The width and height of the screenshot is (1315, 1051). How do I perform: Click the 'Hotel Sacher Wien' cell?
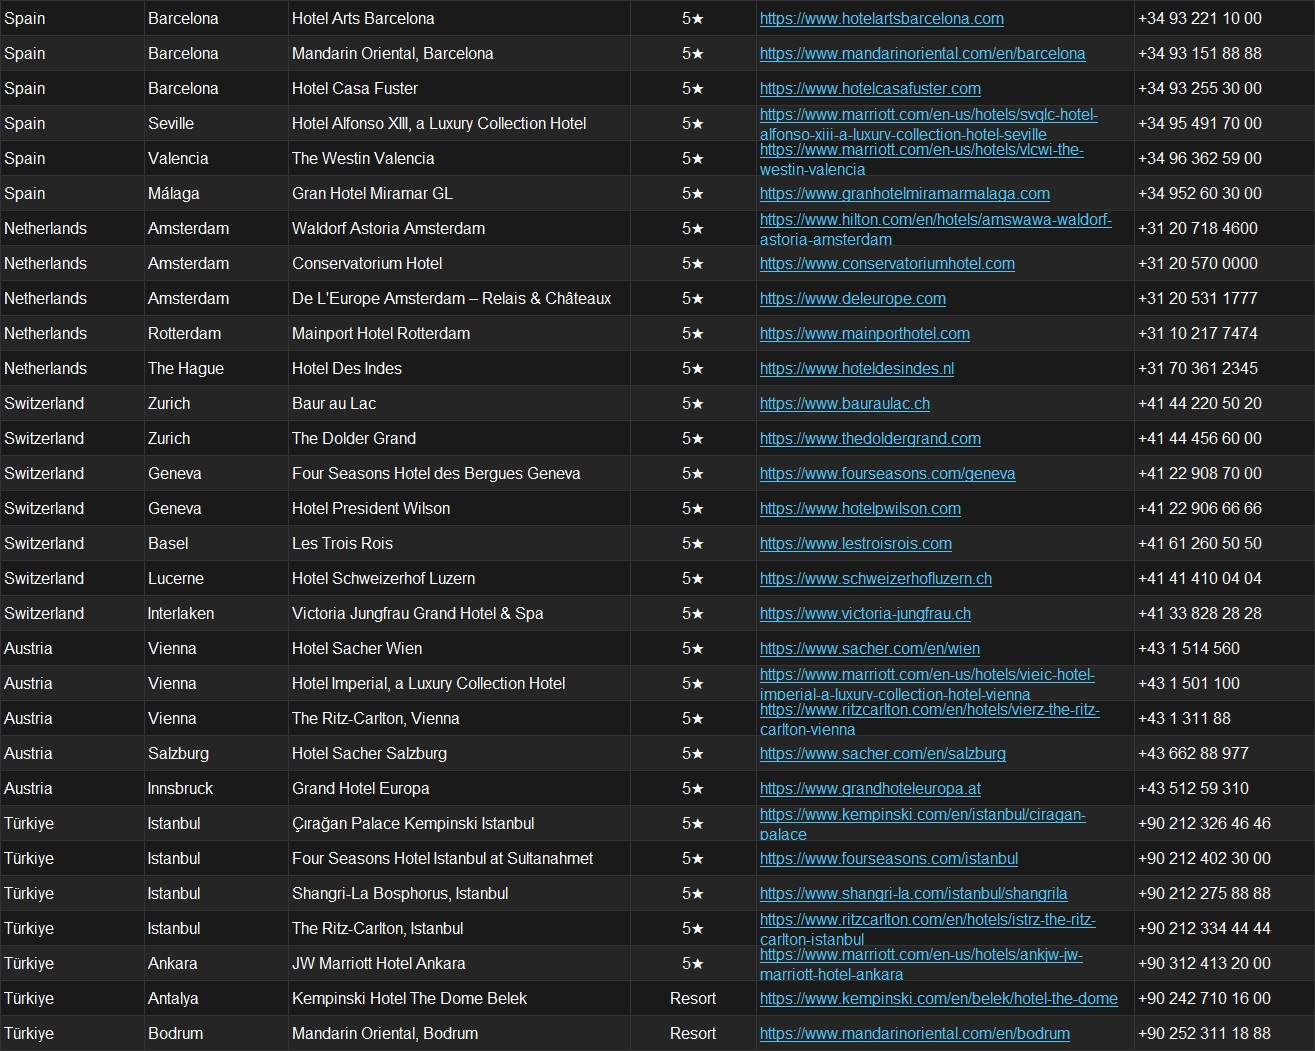(459, 648)
